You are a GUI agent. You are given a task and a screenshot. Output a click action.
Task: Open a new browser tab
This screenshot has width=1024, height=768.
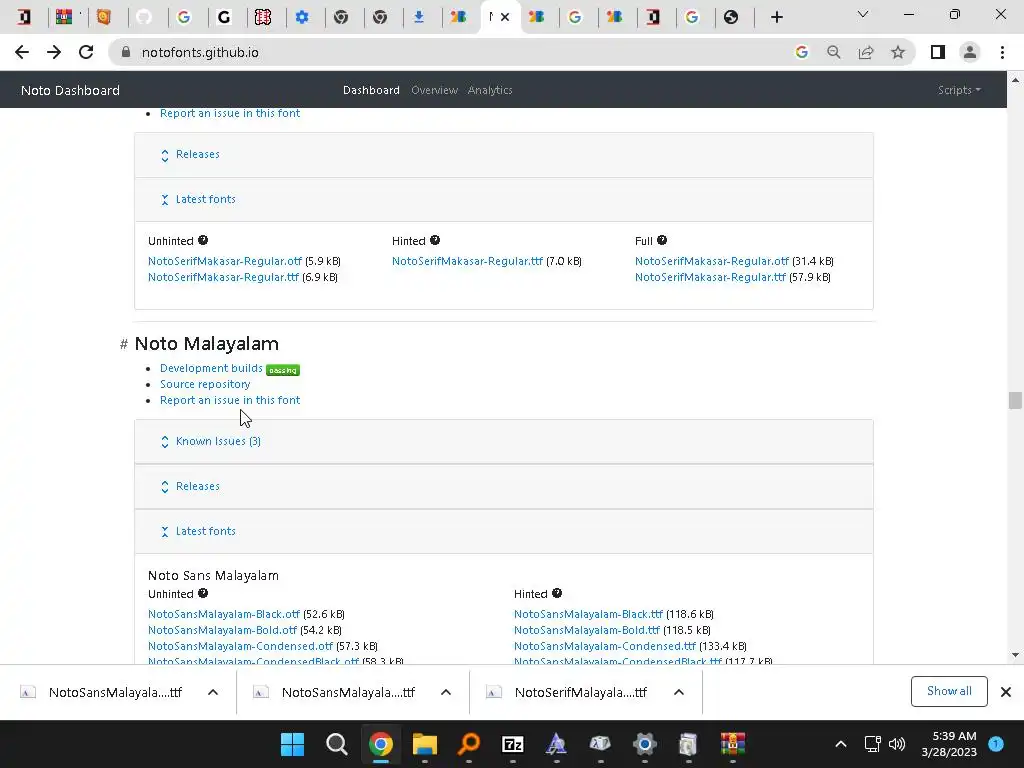pos(776,17)
